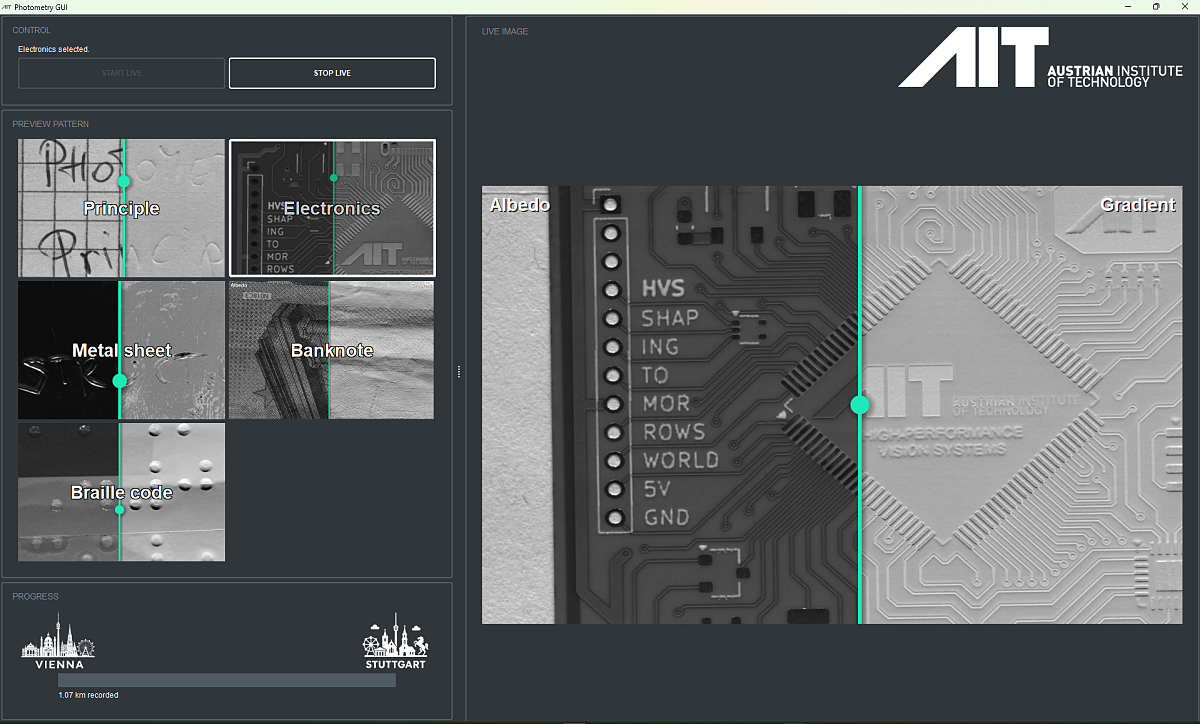The height and width of the screenshot is (724, 1200).
Task: Click the greyed START LIVE button
Action: pyautogui.click(x=121, y=73)
